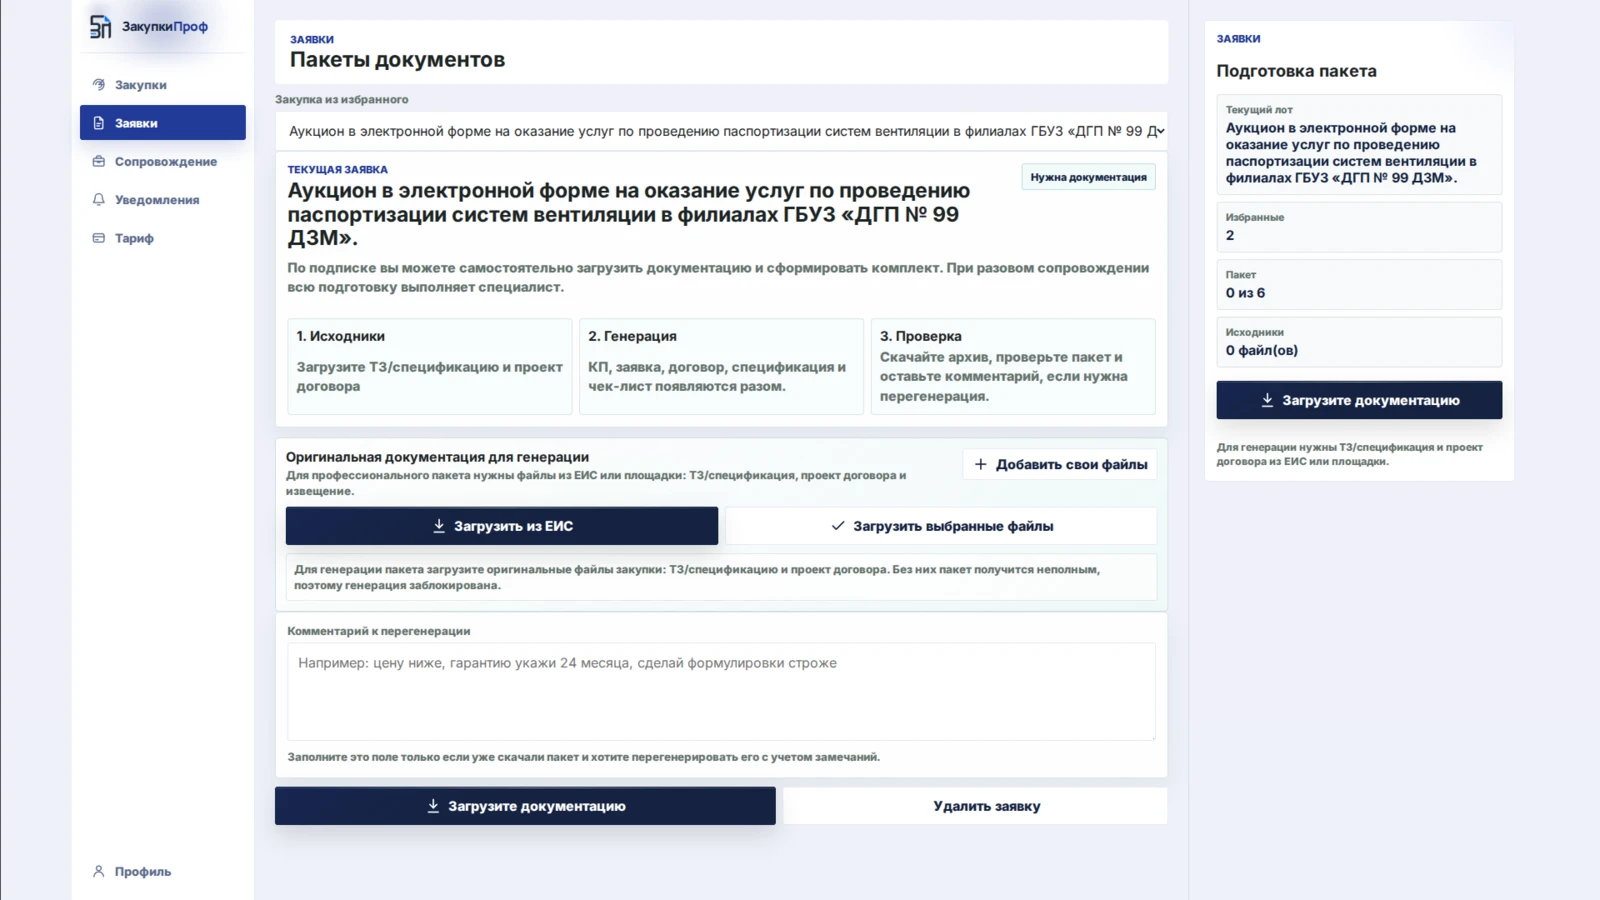Image resolution: width=1600 pixels, height=900 pixels.
Task: Click download icon in right panel Загрузите документацию
Action: pos(1267,400)
